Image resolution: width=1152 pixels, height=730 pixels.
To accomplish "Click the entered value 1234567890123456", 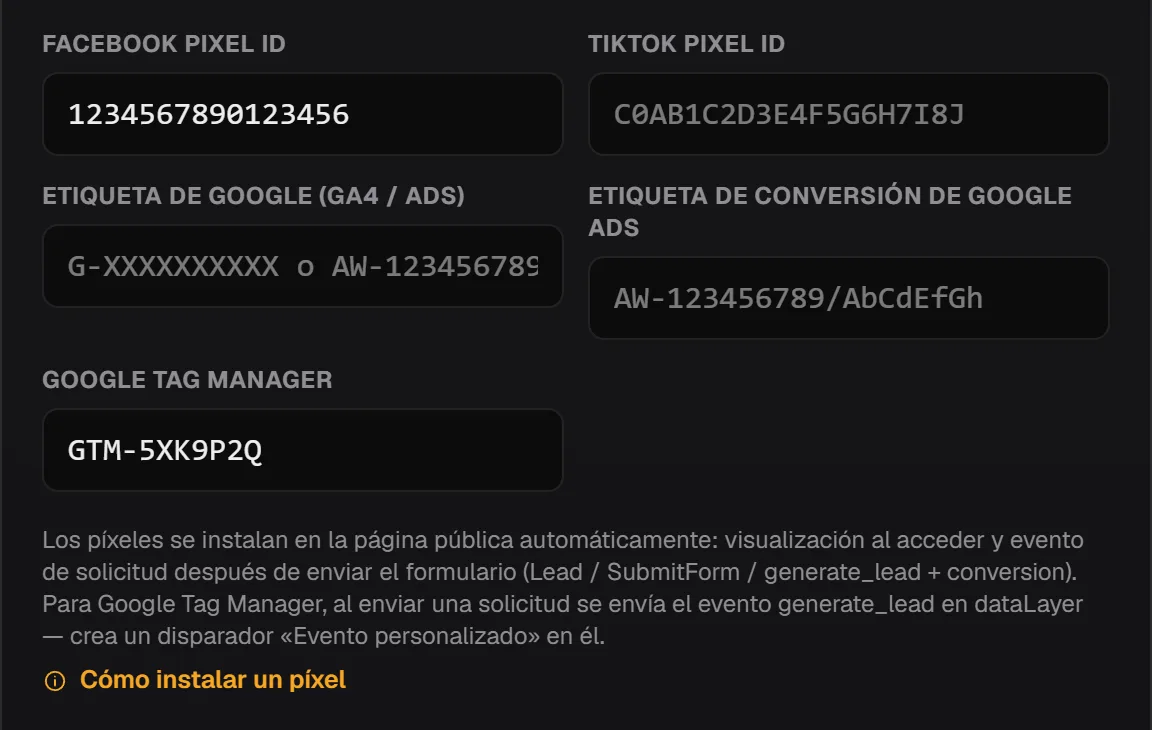I will click(209, 115).
